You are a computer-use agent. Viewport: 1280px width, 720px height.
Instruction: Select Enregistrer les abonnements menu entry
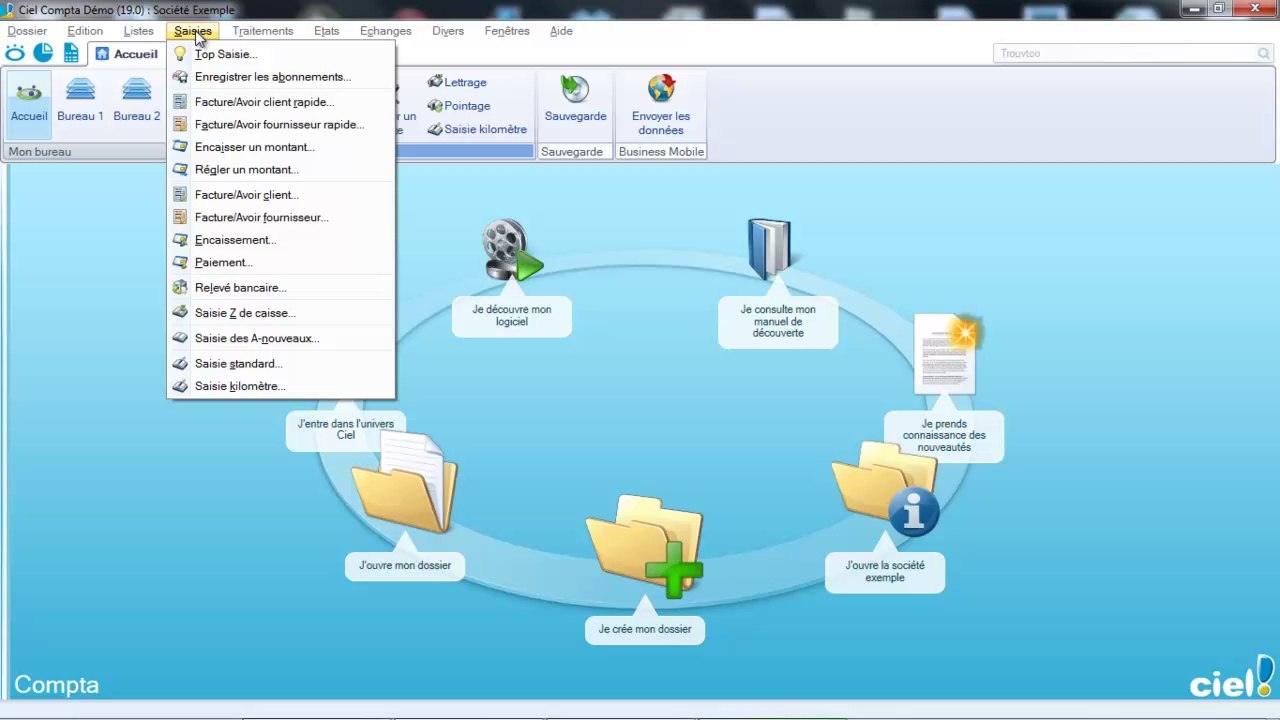point(281,77)
